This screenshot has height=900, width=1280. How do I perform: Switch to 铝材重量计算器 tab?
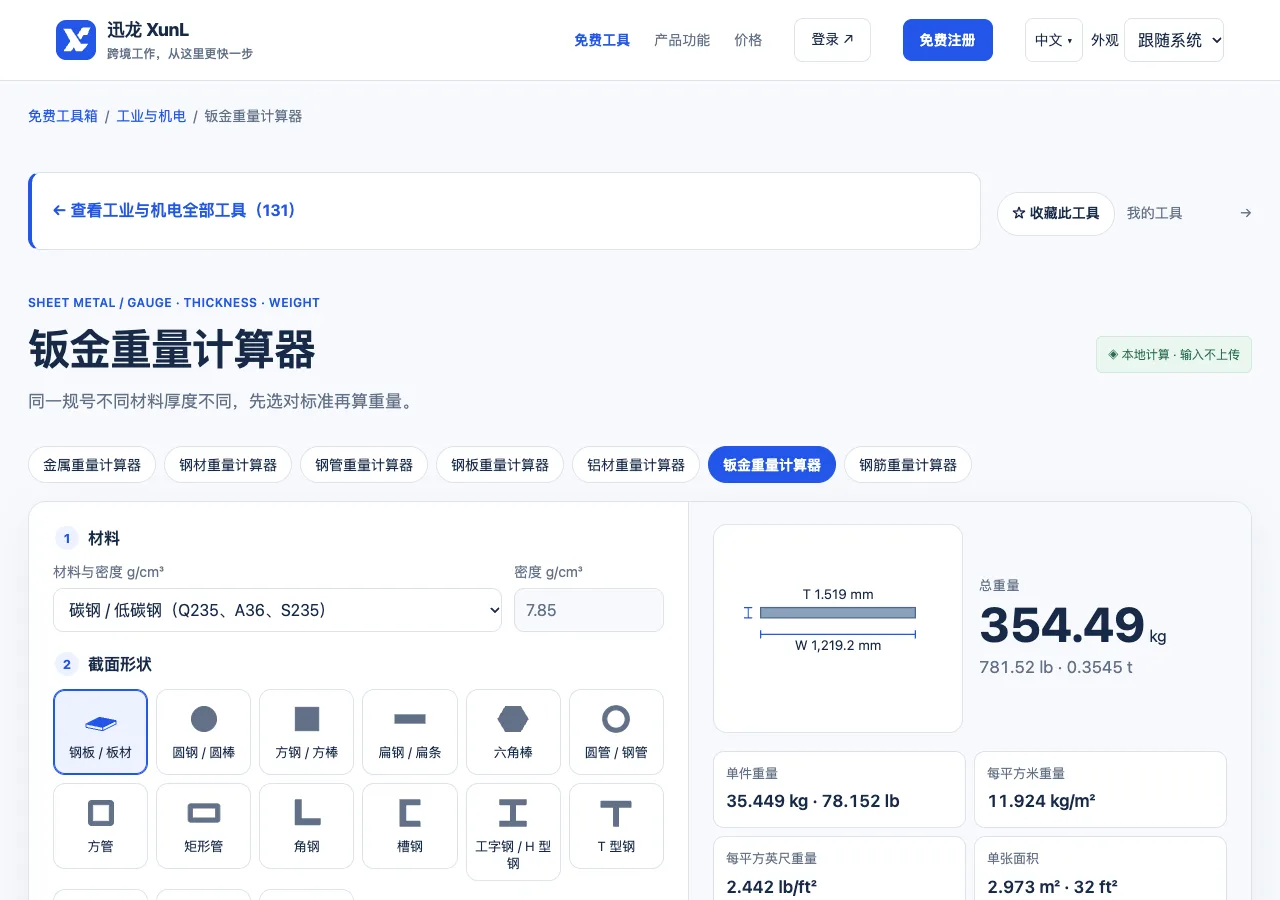pos(636,465)
